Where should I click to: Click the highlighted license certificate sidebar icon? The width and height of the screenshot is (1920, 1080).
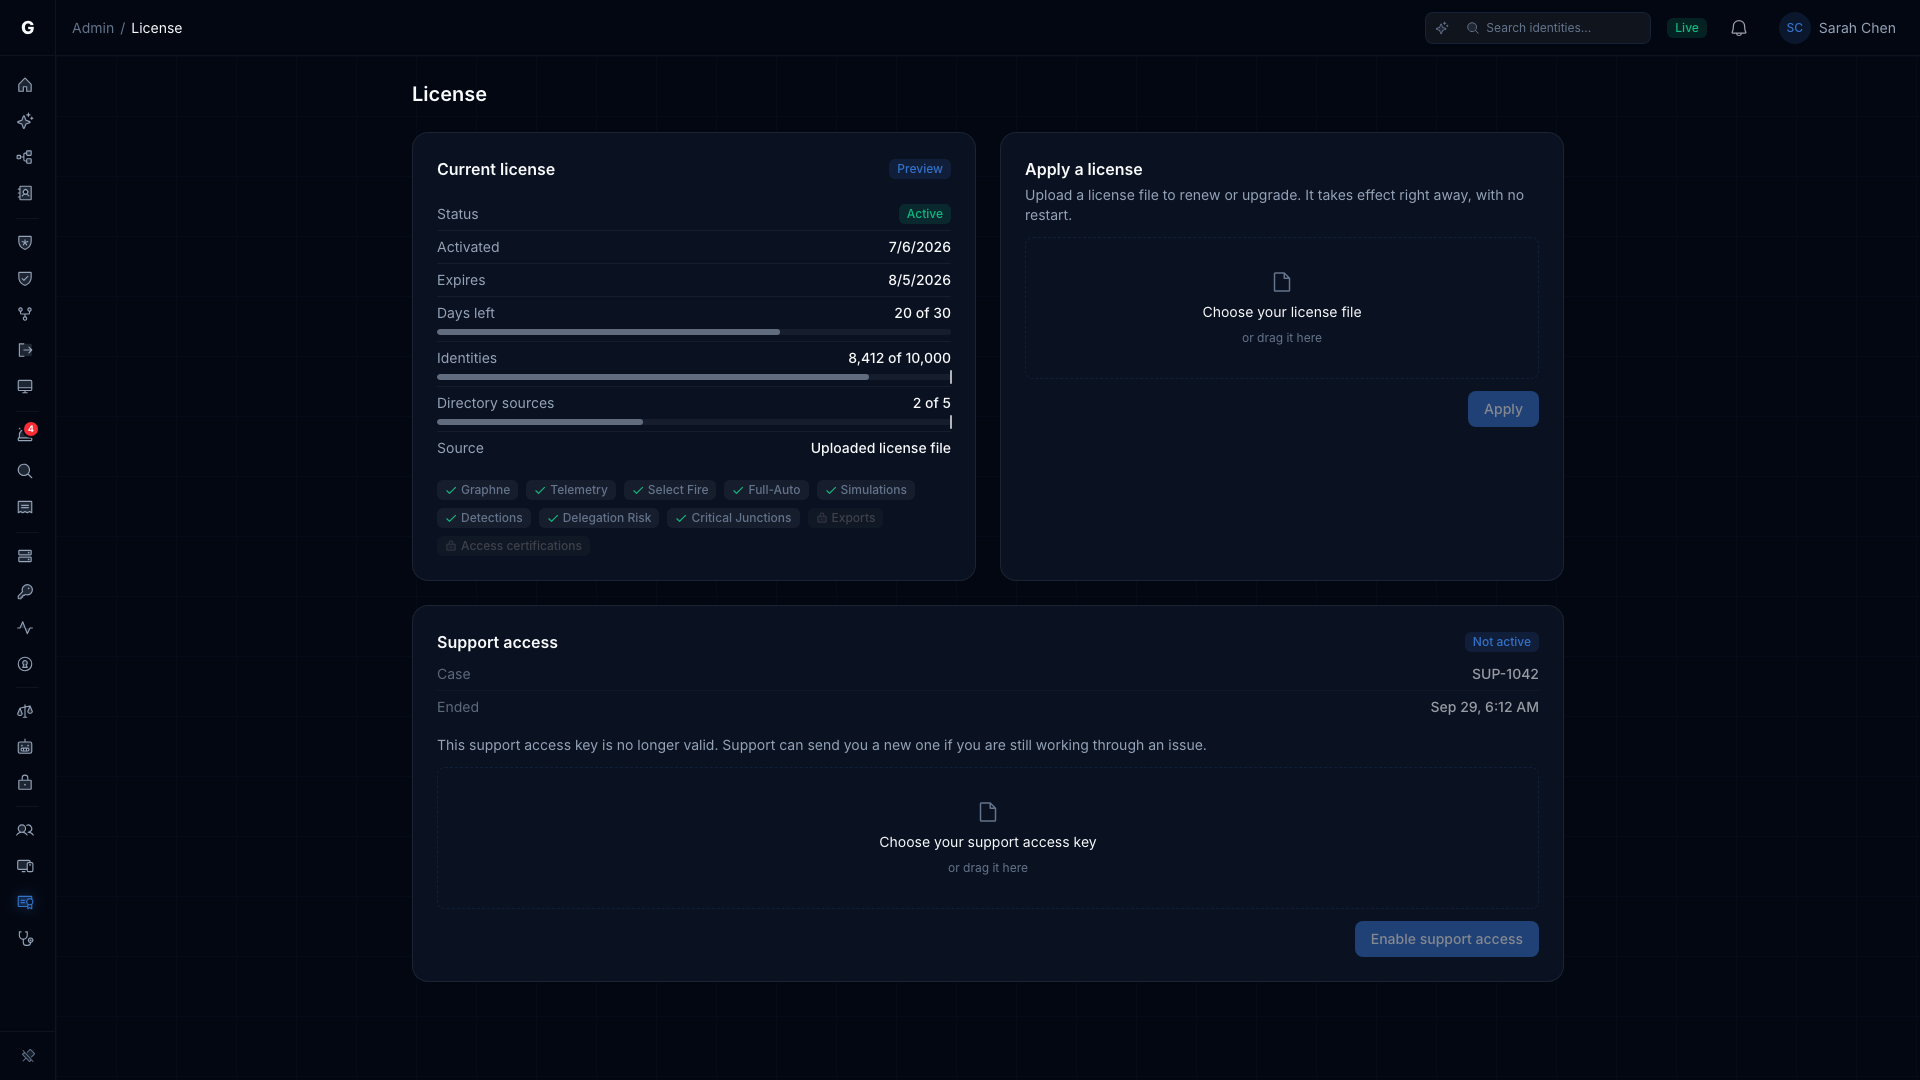[25, 902]
